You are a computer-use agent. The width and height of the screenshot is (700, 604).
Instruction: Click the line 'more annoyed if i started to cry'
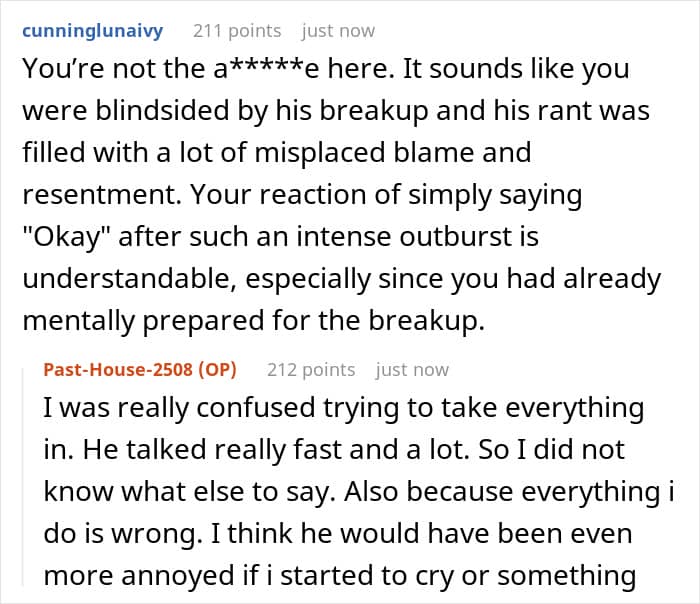pyautogui.click(x=340, y=576)
